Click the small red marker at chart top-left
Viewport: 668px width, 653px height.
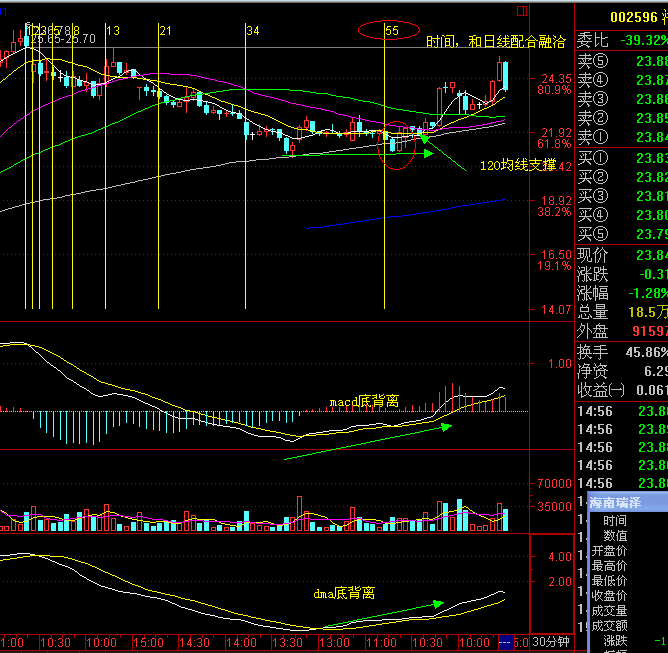6,12
